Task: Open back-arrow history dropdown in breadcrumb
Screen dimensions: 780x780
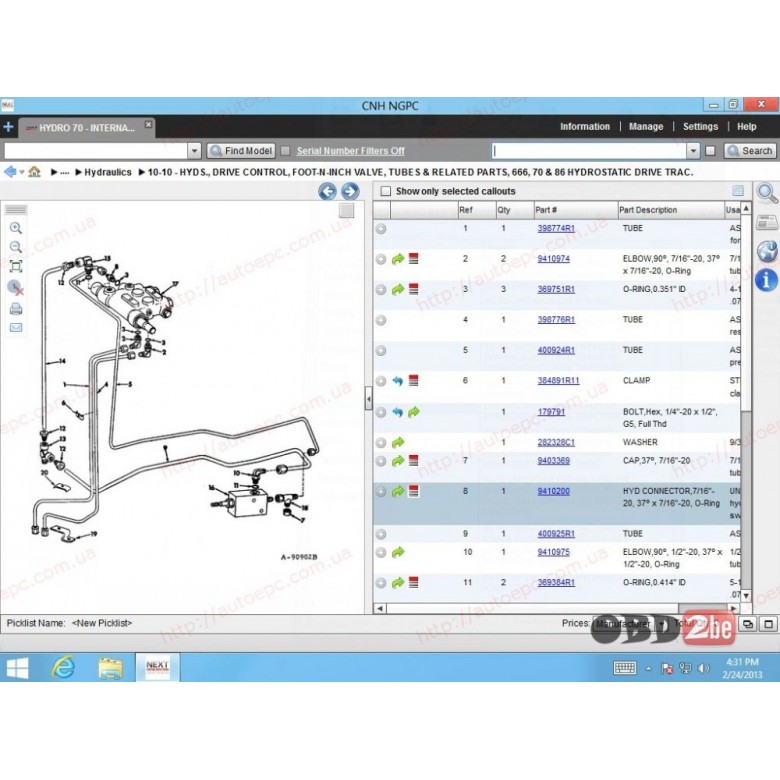Action: (21, 173)
